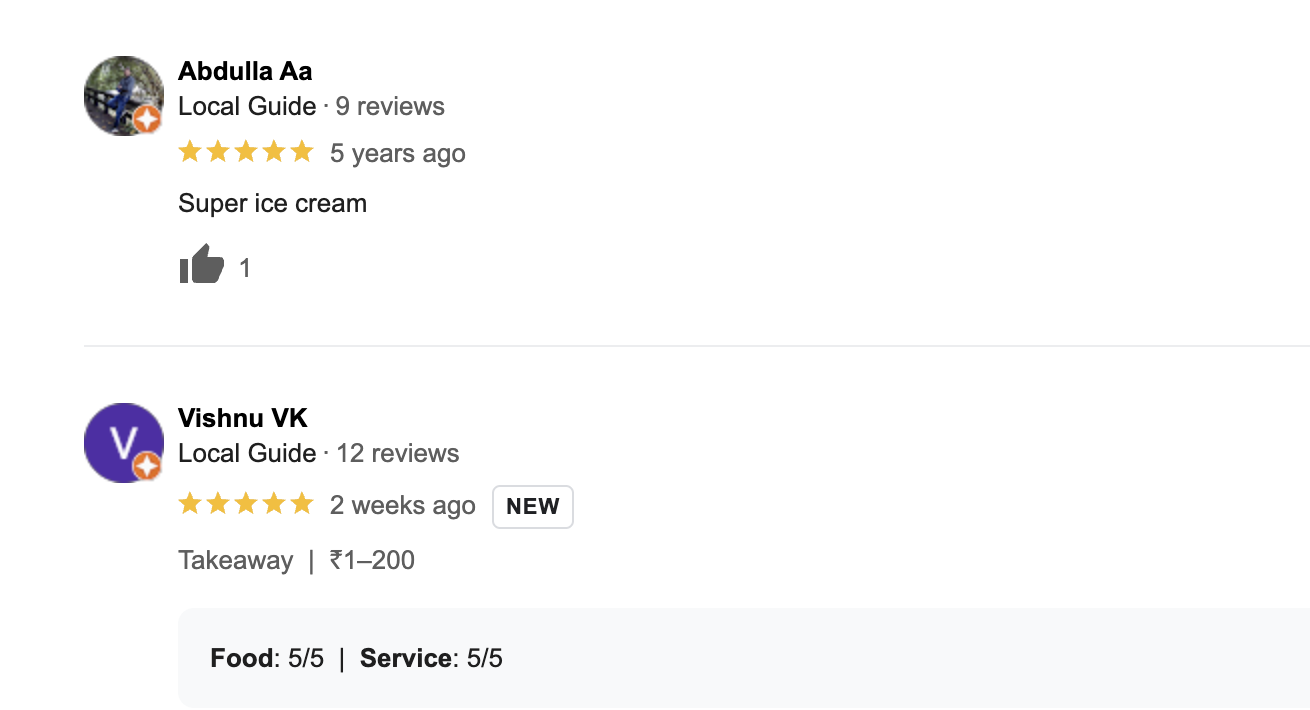Click the first star in Abdulla Aa's rating
This screenshot has height=710, width=1310.
click(x=190, y=152)
